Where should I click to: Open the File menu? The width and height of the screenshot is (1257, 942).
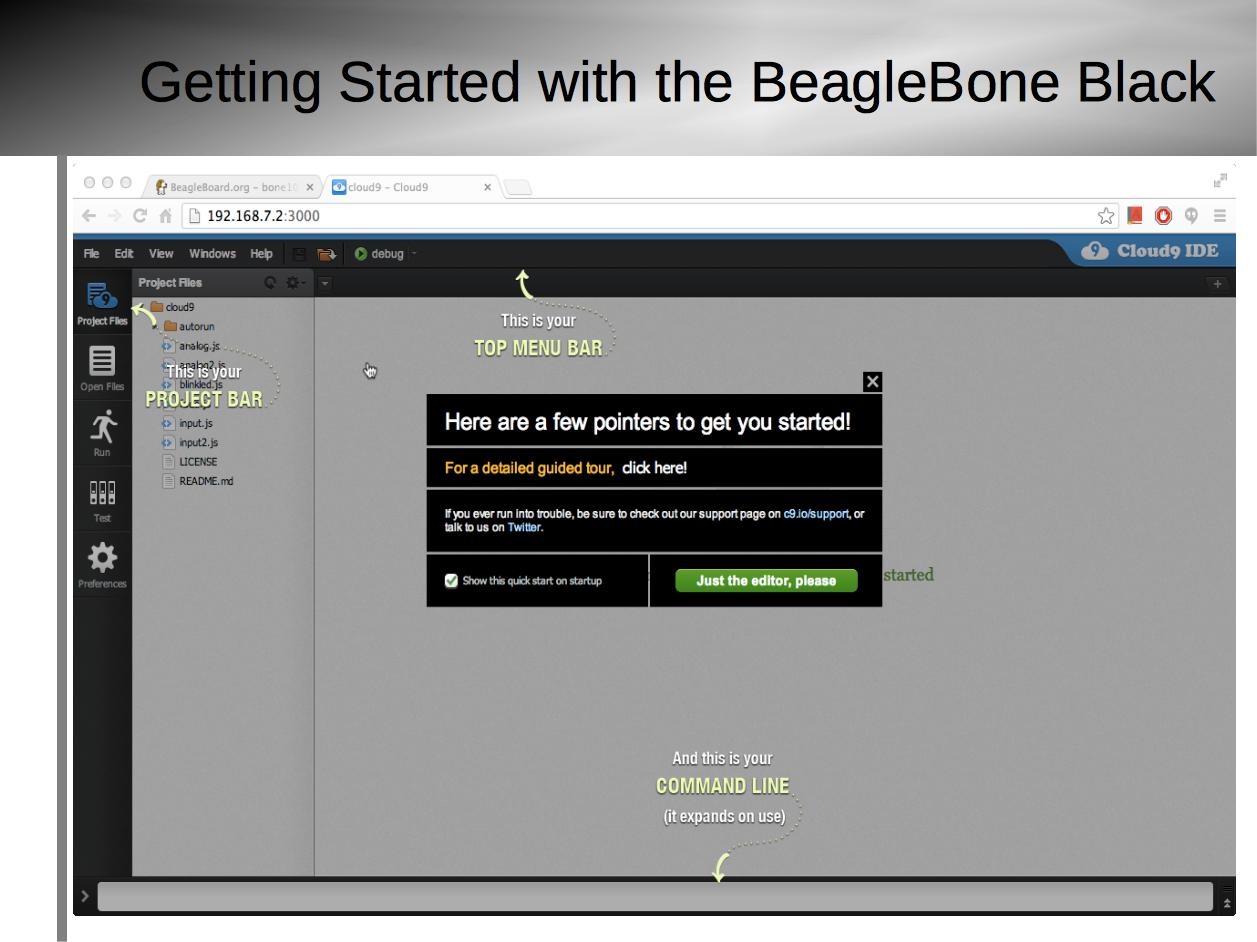(91, 254)
